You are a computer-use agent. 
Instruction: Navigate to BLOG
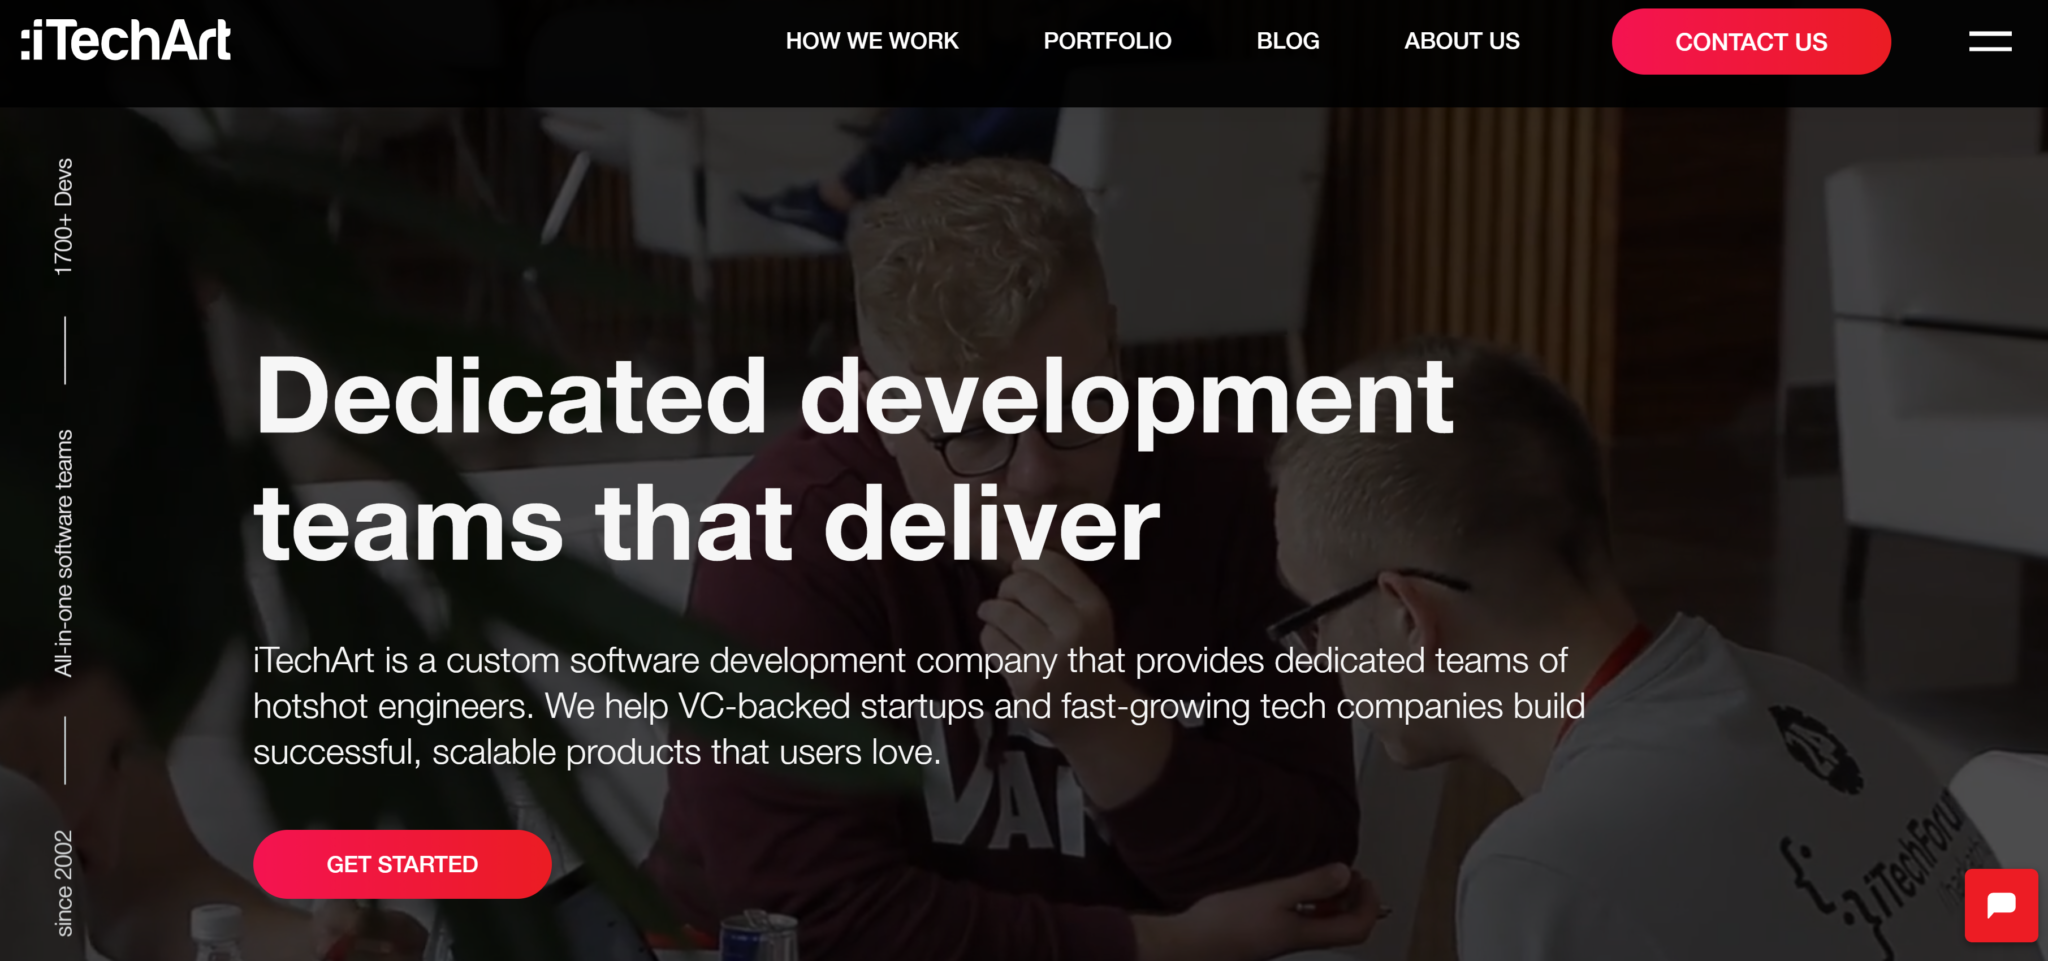pyautogui.click(x=1288, y=41)
